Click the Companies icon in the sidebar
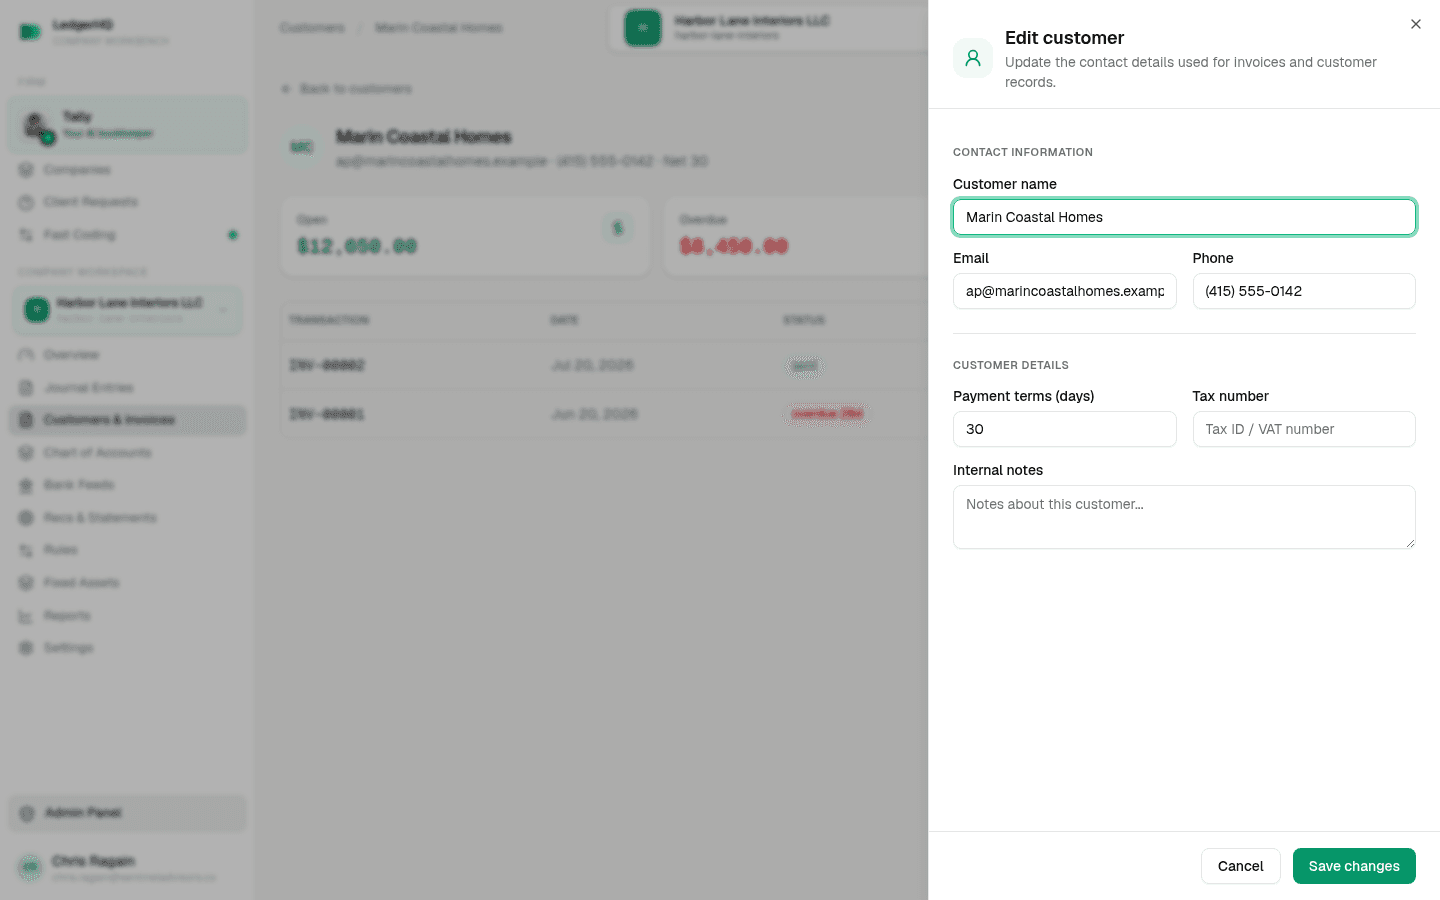This screenshot has height=900, width=1440. tap(27, 170)
